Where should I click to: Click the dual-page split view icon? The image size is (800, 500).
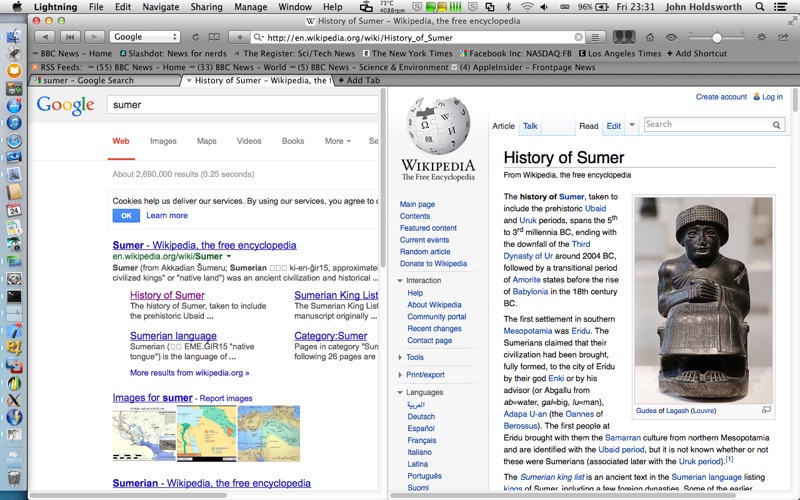pos(624,37)
